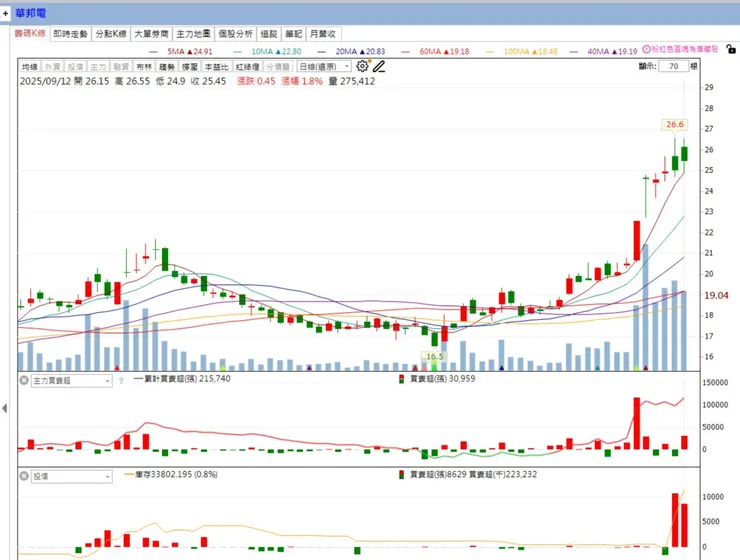Switch to the 即時走勢 tab

pos(70,34)
